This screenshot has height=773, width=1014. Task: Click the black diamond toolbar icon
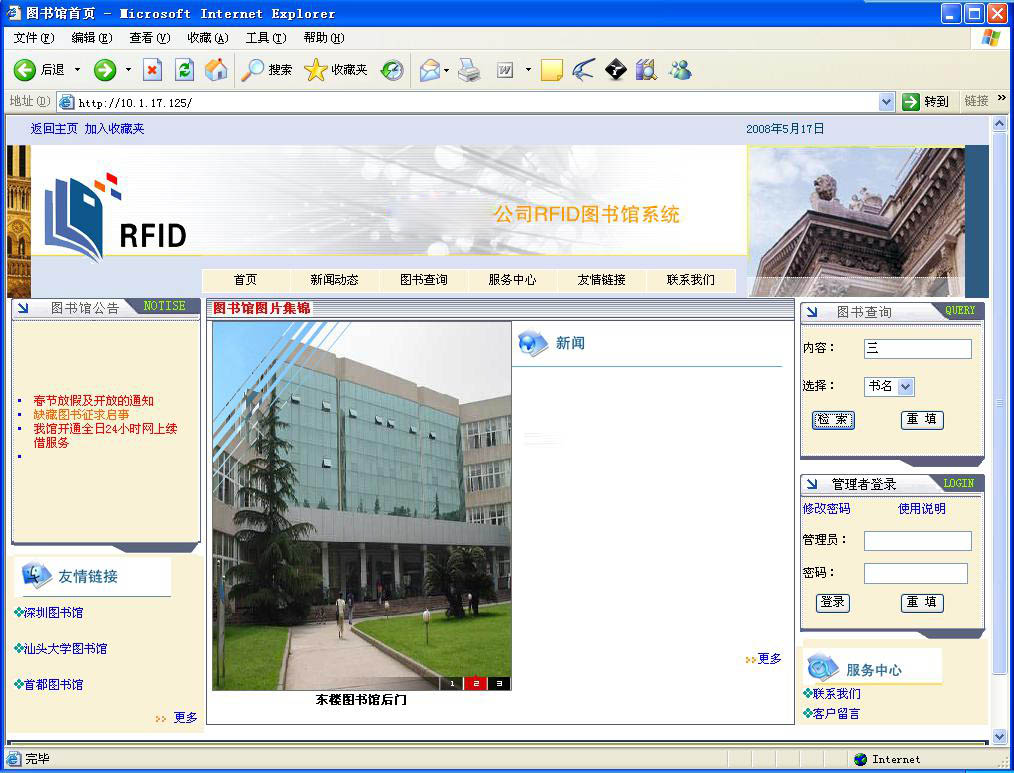(x=616, y=69)
